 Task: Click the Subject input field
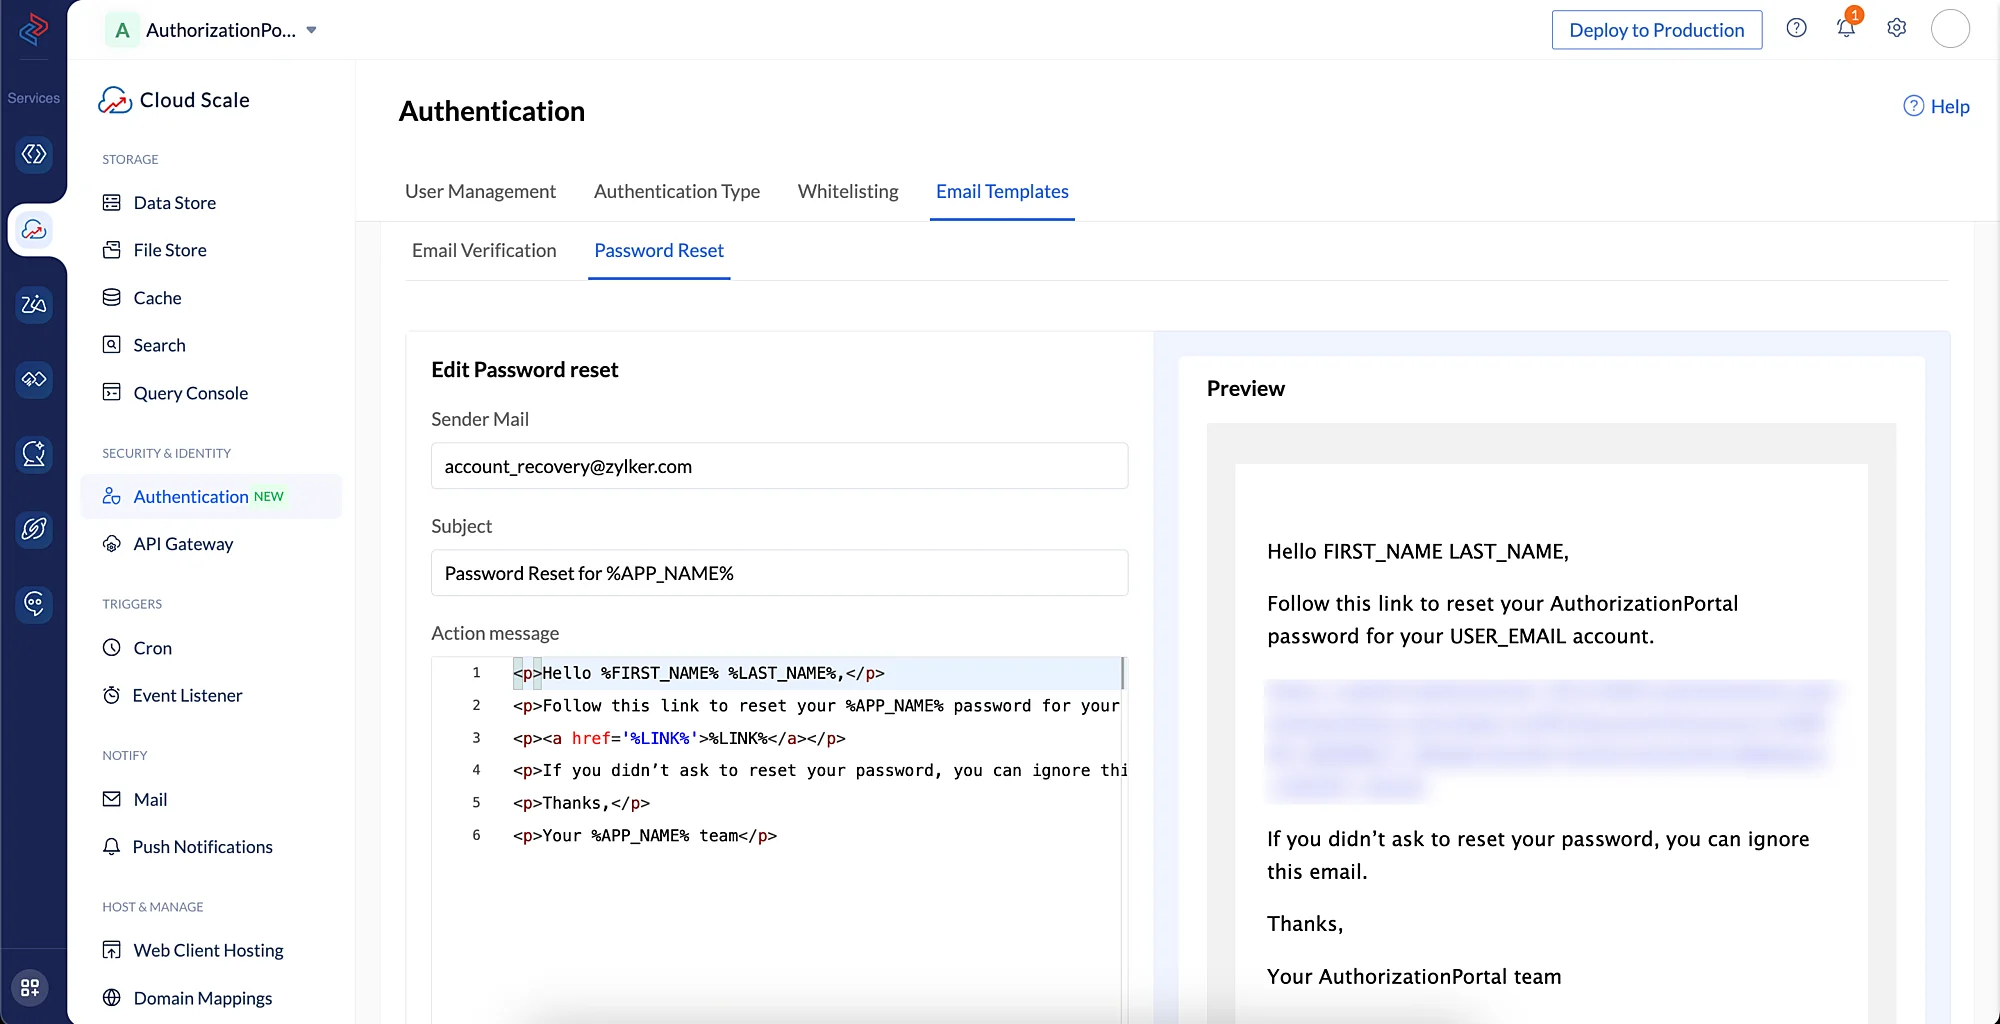(780, 573)
